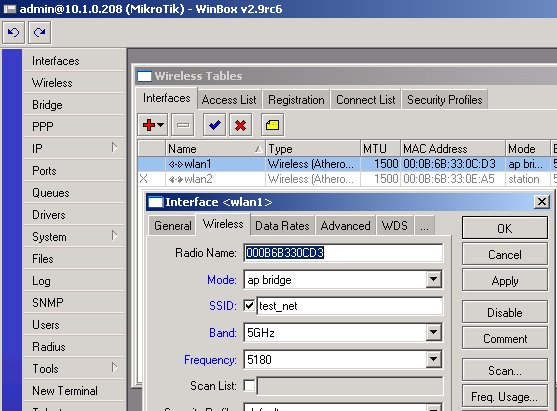Expand the Tools submenu arrow
The image size is (557, 411).
(114, 367)
